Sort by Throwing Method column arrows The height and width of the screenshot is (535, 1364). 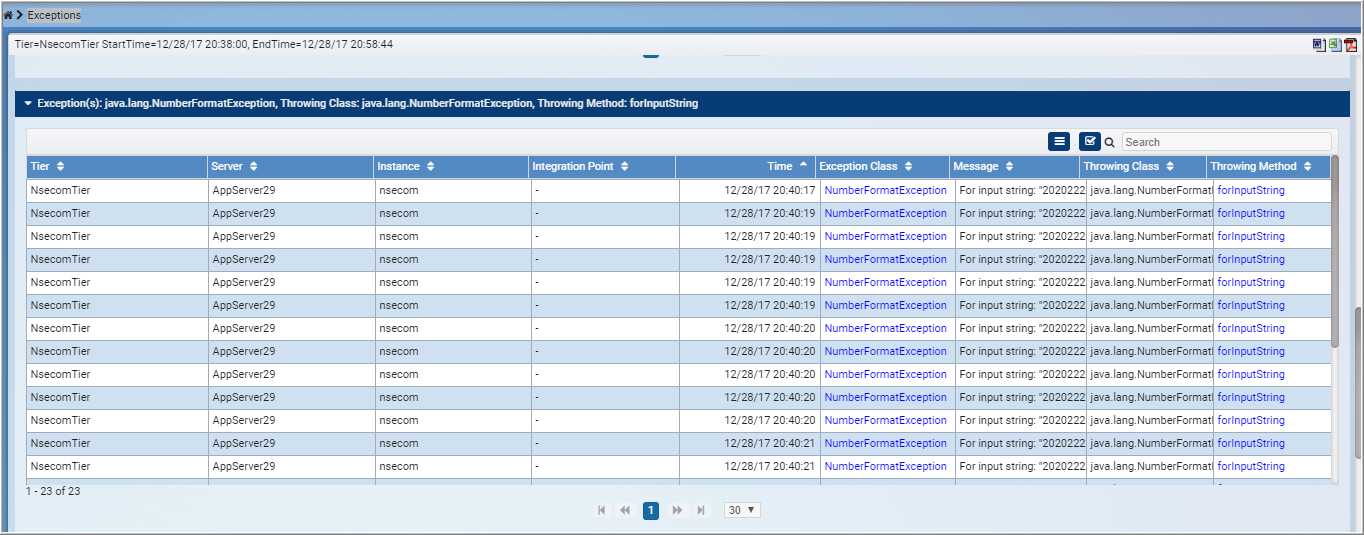coord(1306,166)
